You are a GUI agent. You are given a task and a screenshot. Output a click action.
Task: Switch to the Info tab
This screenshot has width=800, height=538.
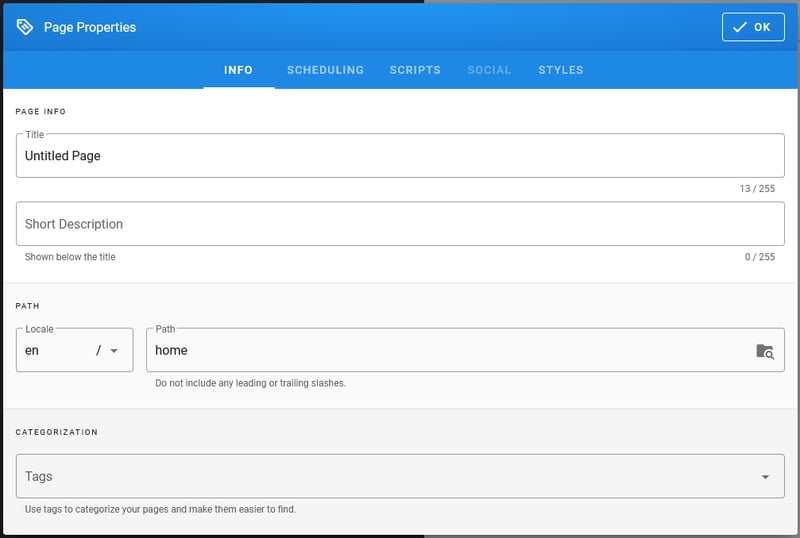pos(238,70)
